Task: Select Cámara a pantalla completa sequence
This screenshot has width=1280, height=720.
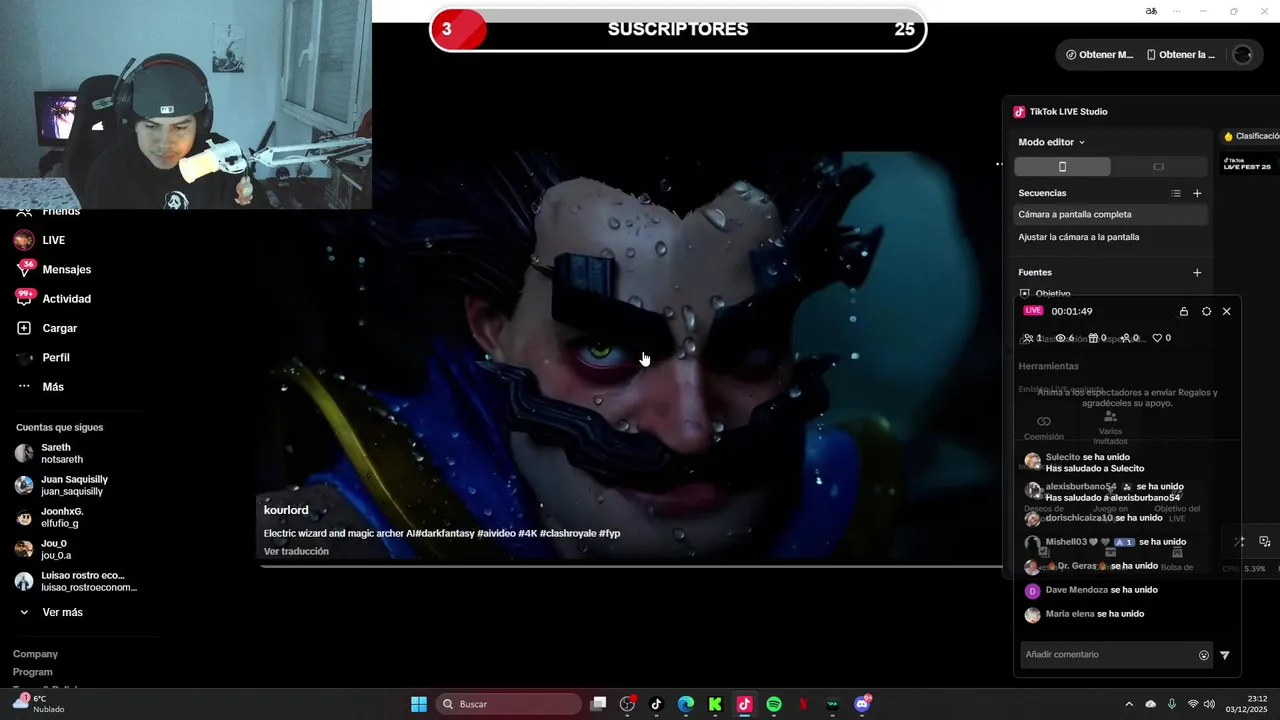Action: (x=1111, y=214)
